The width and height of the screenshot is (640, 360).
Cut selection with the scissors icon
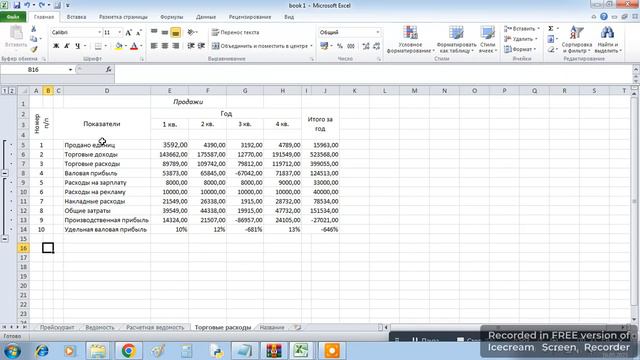(34, 29)
